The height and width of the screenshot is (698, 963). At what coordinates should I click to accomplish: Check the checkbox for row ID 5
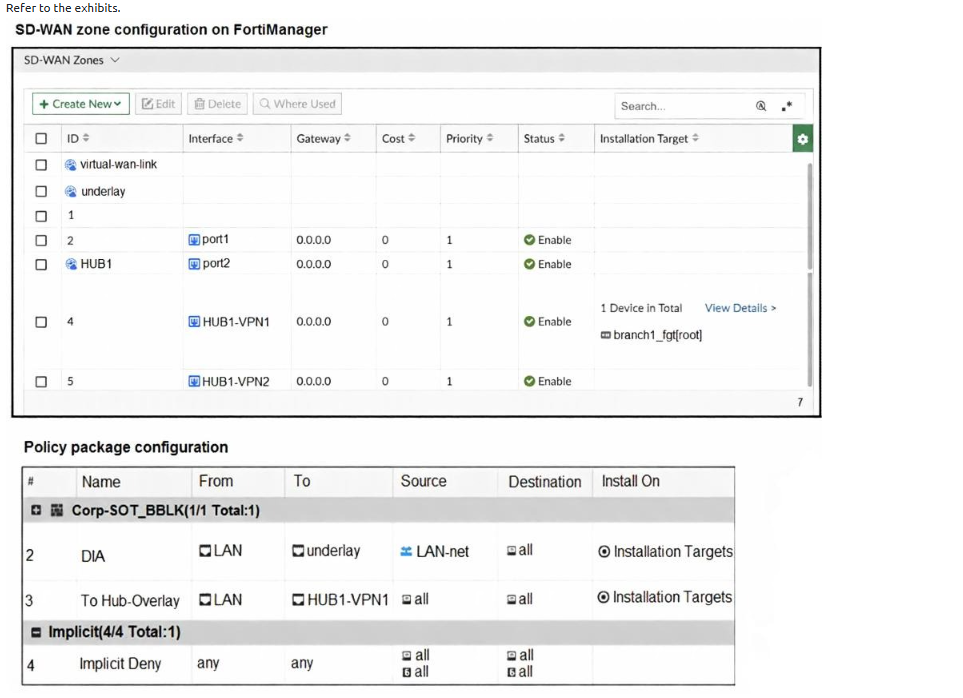[x=41, y=382]
